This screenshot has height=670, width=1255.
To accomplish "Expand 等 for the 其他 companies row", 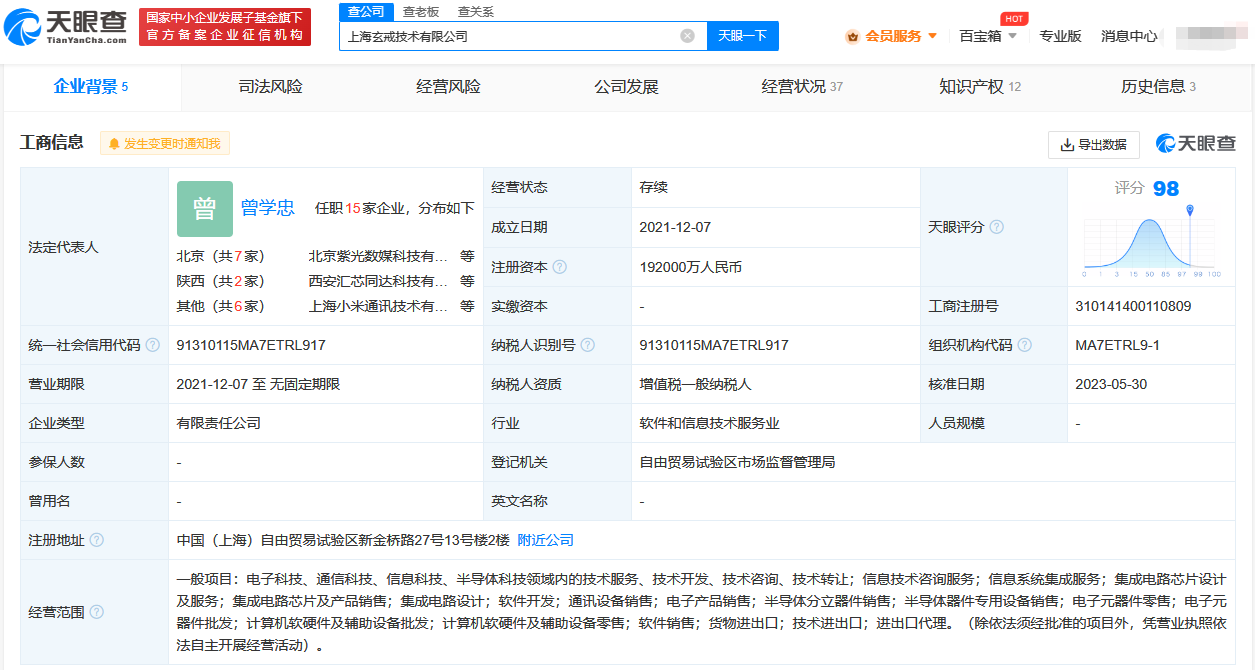I will coord(467,306).
